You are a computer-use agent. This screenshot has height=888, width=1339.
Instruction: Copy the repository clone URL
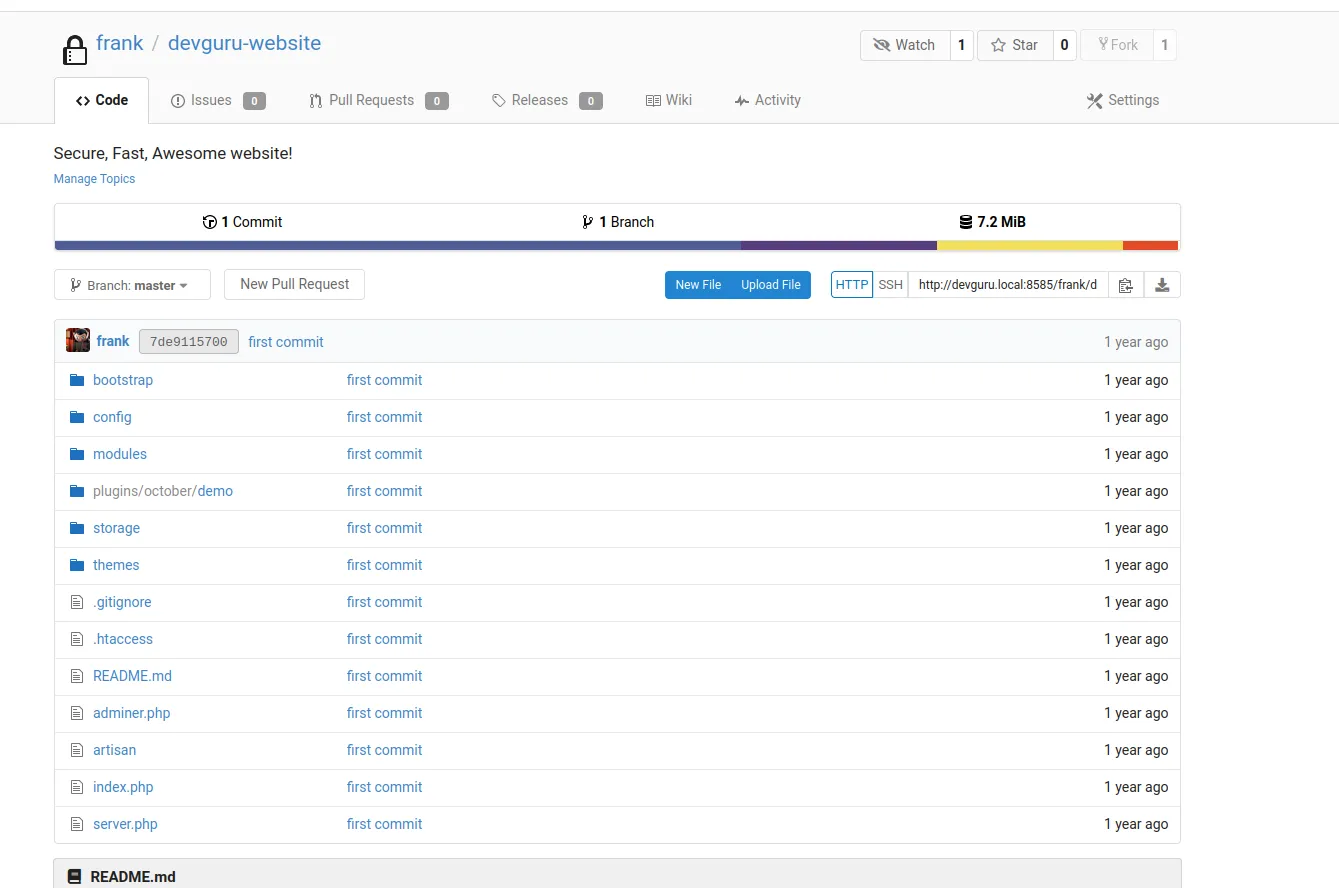pos(1125,285)
